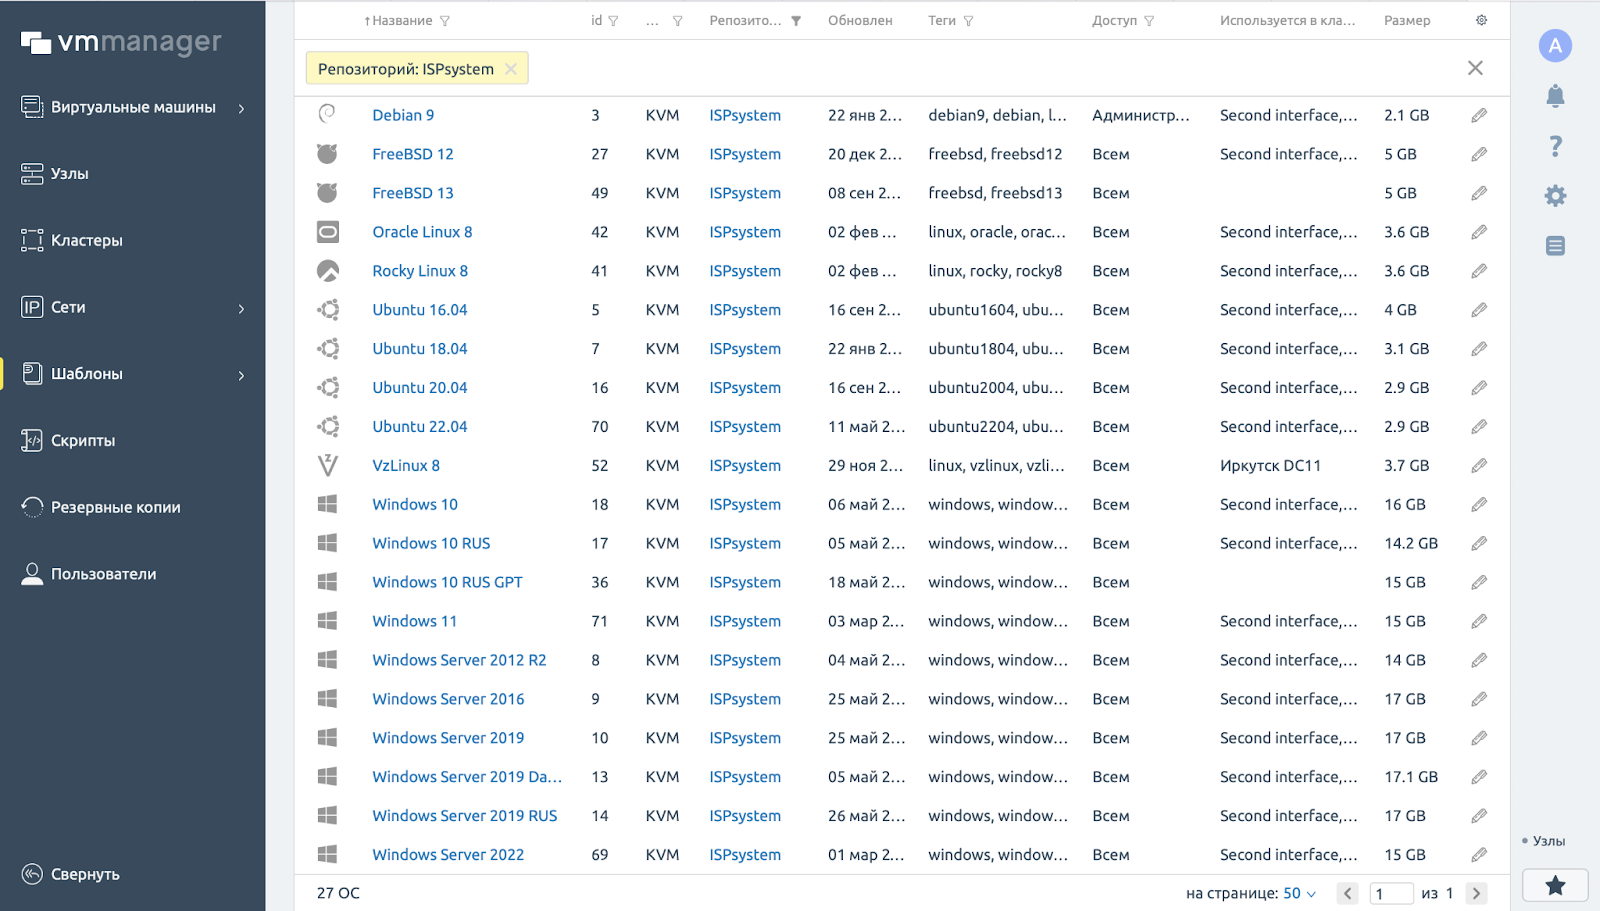
Task: Open the task list icon in right sidebar
Action: pyautogui.click(x=1555, y=246)
